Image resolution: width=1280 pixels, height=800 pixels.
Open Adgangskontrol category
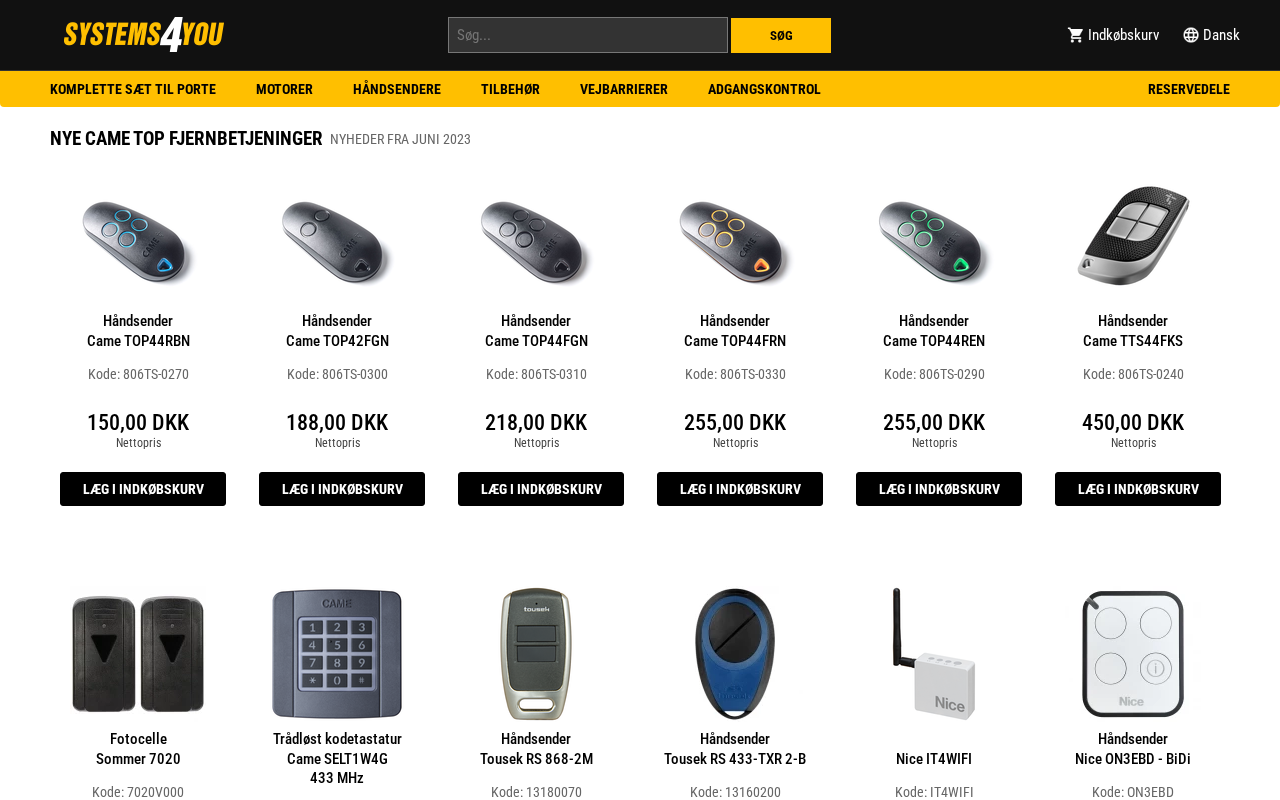[764, 89]
